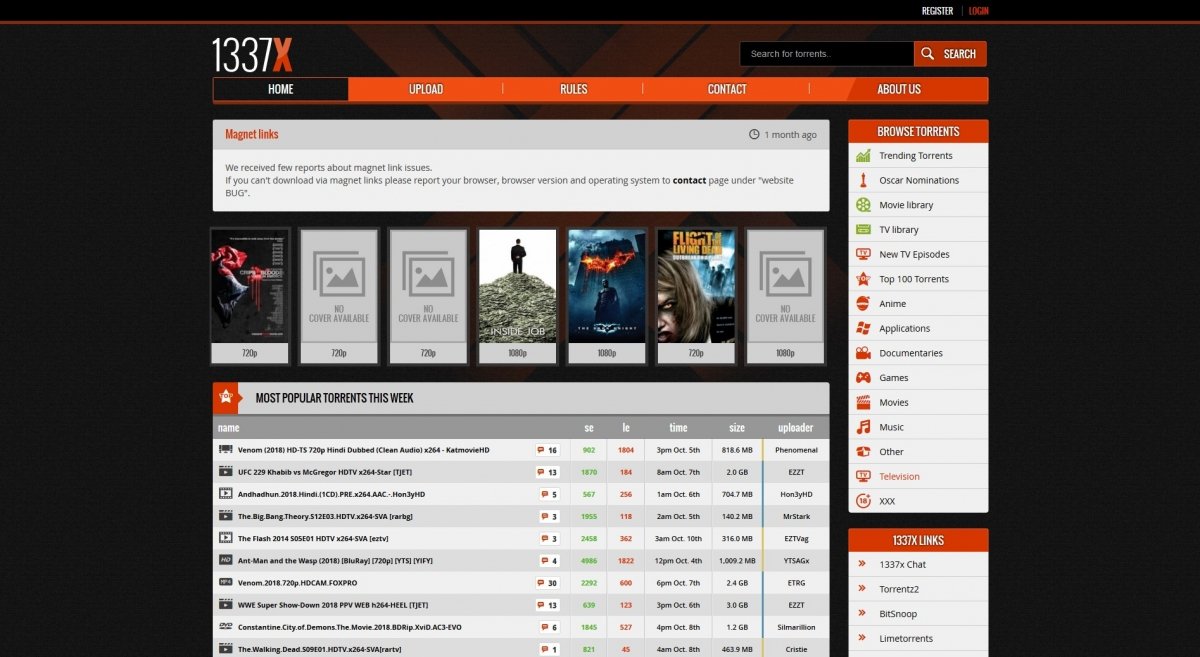
Task: Click uploader Phenomenal
Action: pos(796,450)
